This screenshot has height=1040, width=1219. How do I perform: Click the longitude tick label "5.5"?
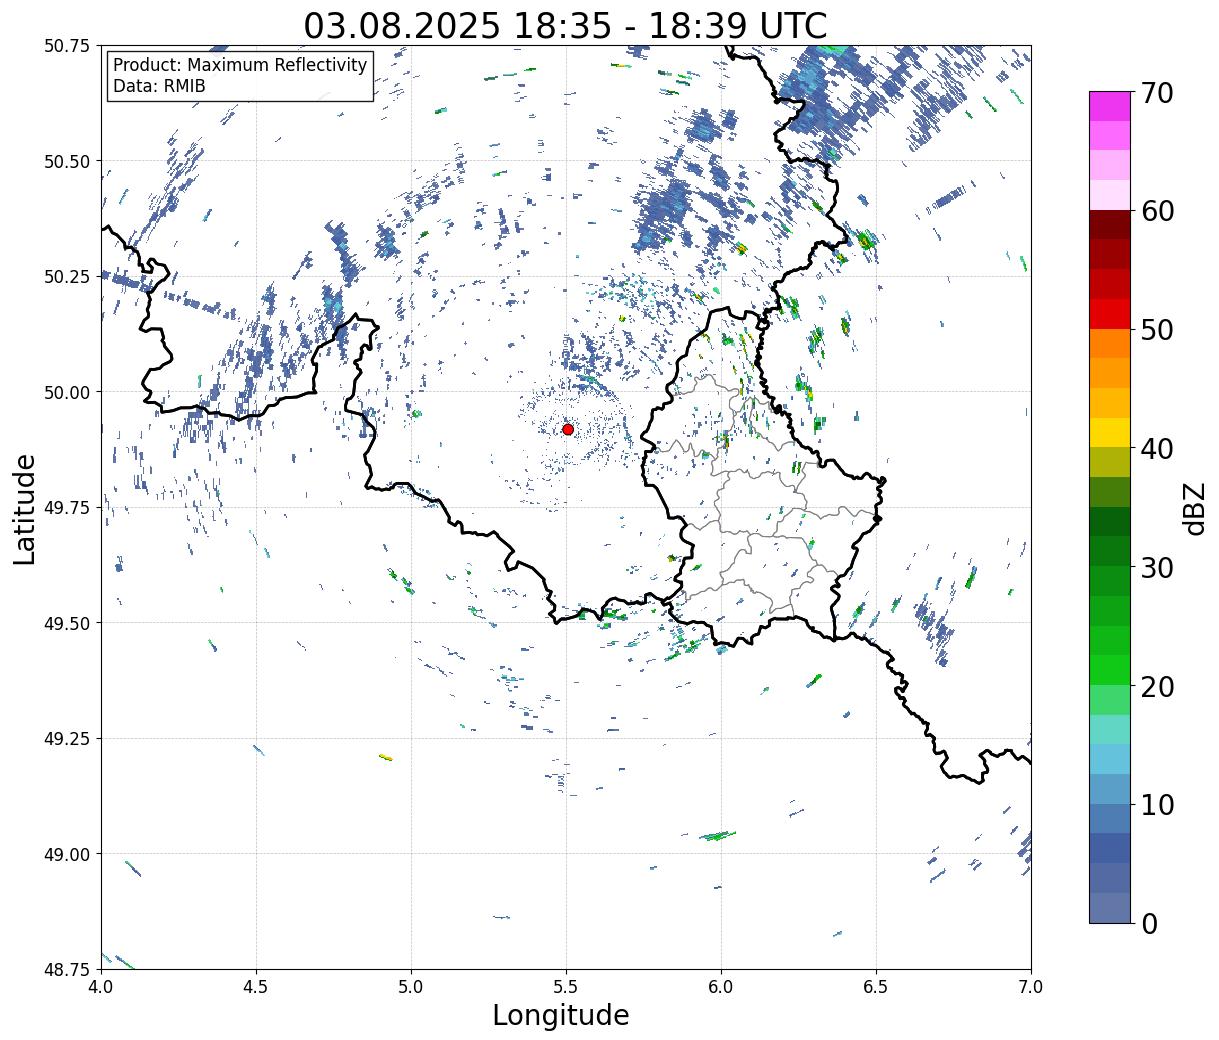(566, 986)
